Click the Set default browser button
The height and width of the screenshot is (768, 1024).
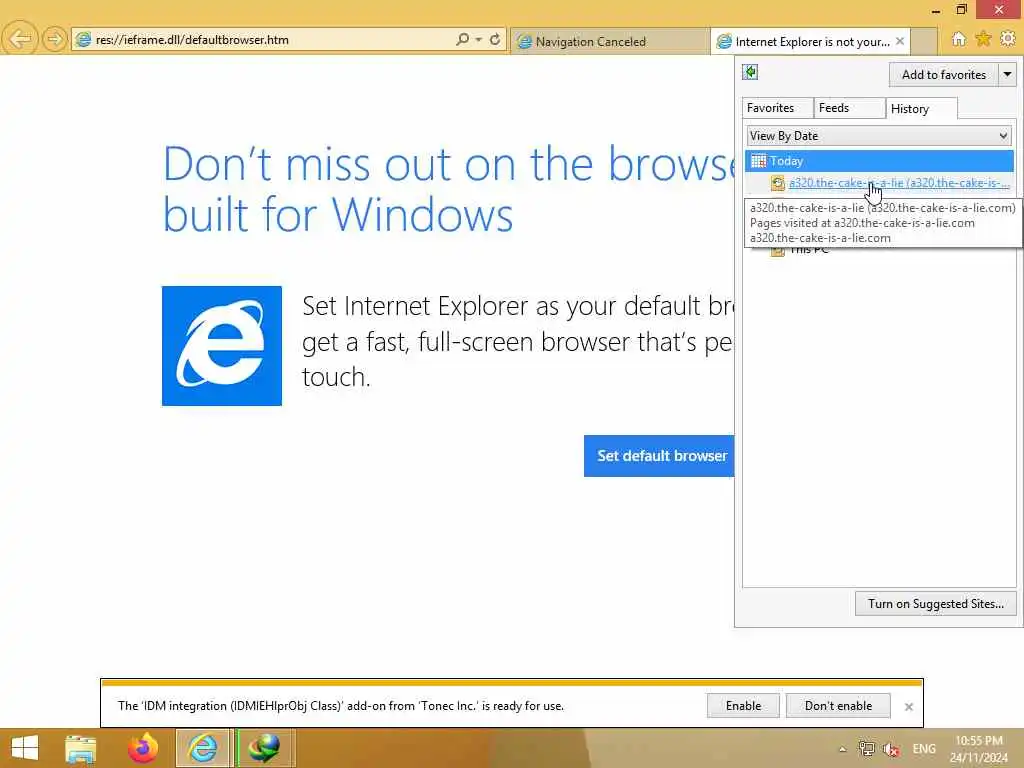[660, 456]
